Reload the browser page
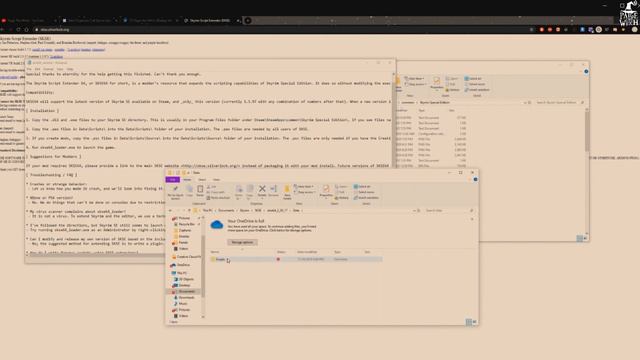This screenshot has height=360, width=640. click(18, 29)
